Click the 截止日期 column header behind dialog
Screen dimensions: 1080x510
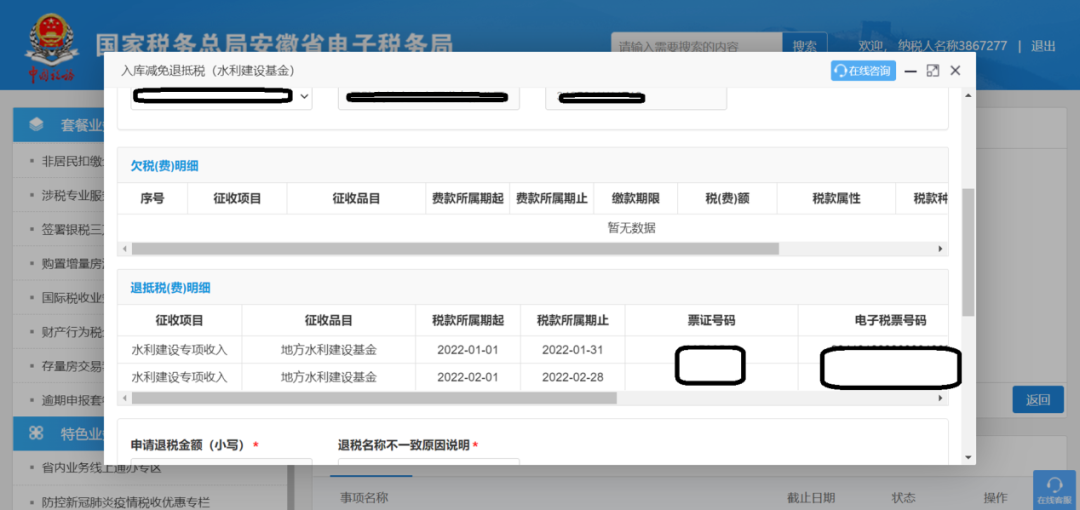(811, 498)
